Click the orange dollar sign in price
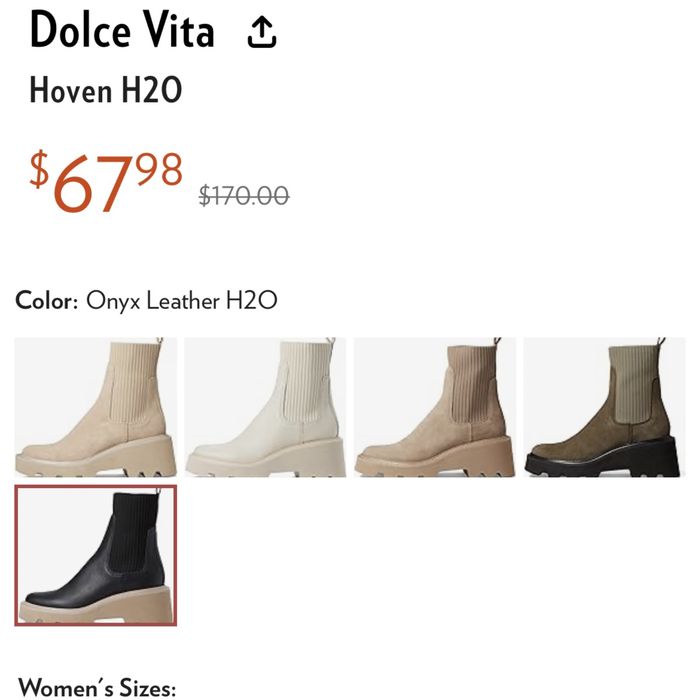This screenshot has width=700, height=700. (39, 169)
